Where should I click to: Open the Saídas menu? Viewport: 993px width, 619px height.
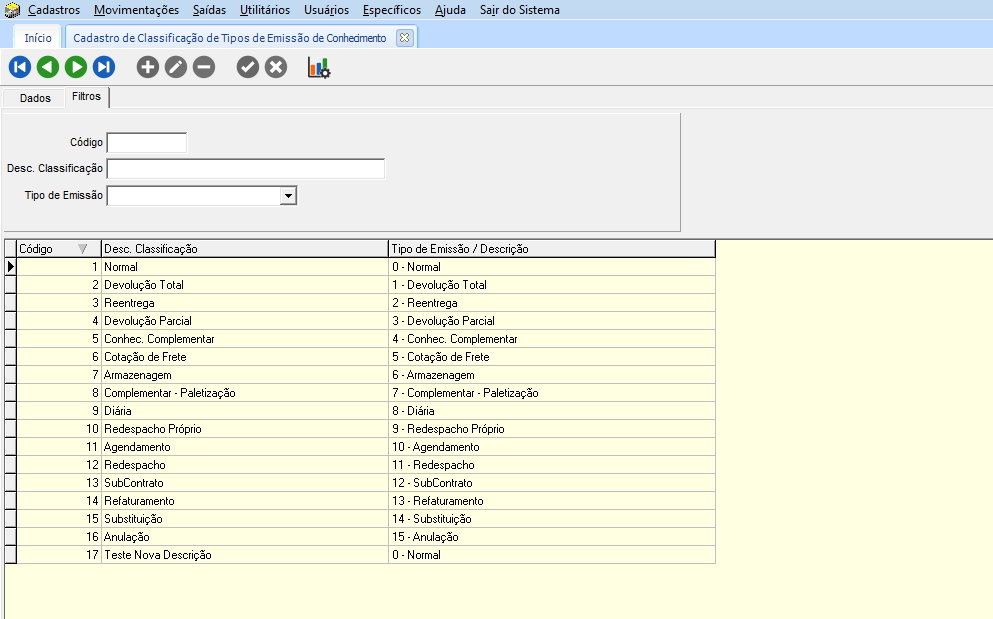(209, 10)
